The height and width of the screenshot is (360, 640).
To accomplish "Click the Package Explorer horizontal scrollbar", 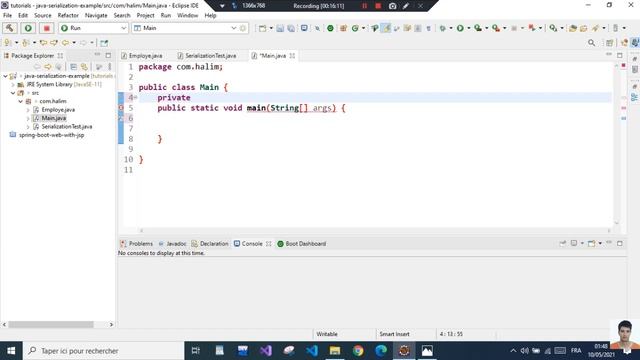I will 51,324.
